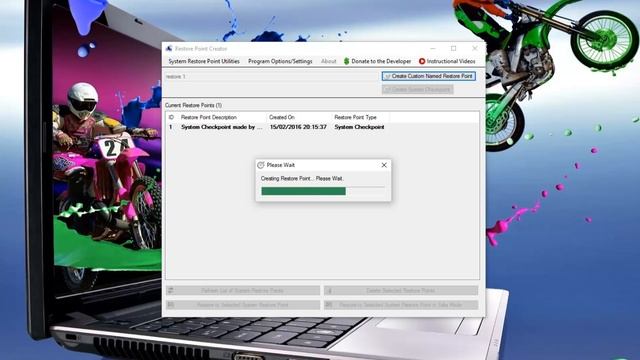Click refresh icon on Refresh List button
This screenshot has width=640, height=360.
click(x=171, y=290)
